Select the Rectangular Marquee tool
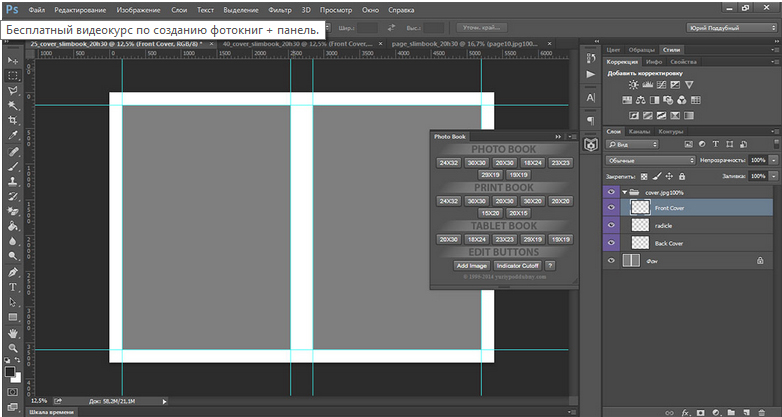 pyautogui.click(x=13, y=76)
